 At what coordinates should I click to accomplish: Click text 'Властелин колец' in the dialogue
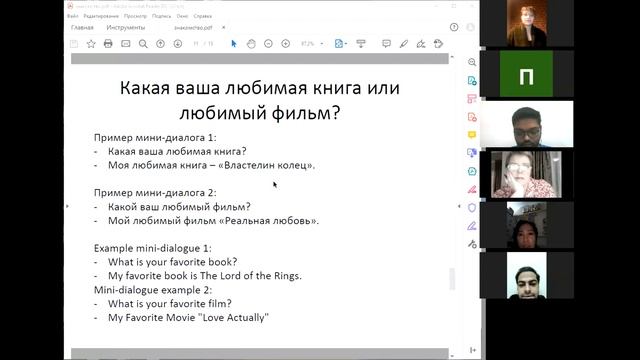tap(267, 165)
